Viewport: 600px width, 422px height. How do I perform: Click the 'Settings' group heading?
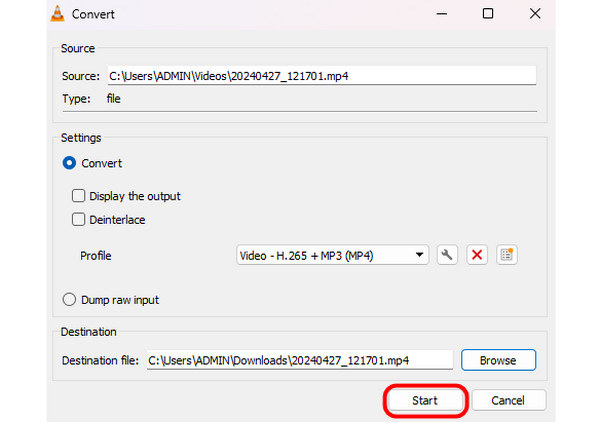coord(81,138)
